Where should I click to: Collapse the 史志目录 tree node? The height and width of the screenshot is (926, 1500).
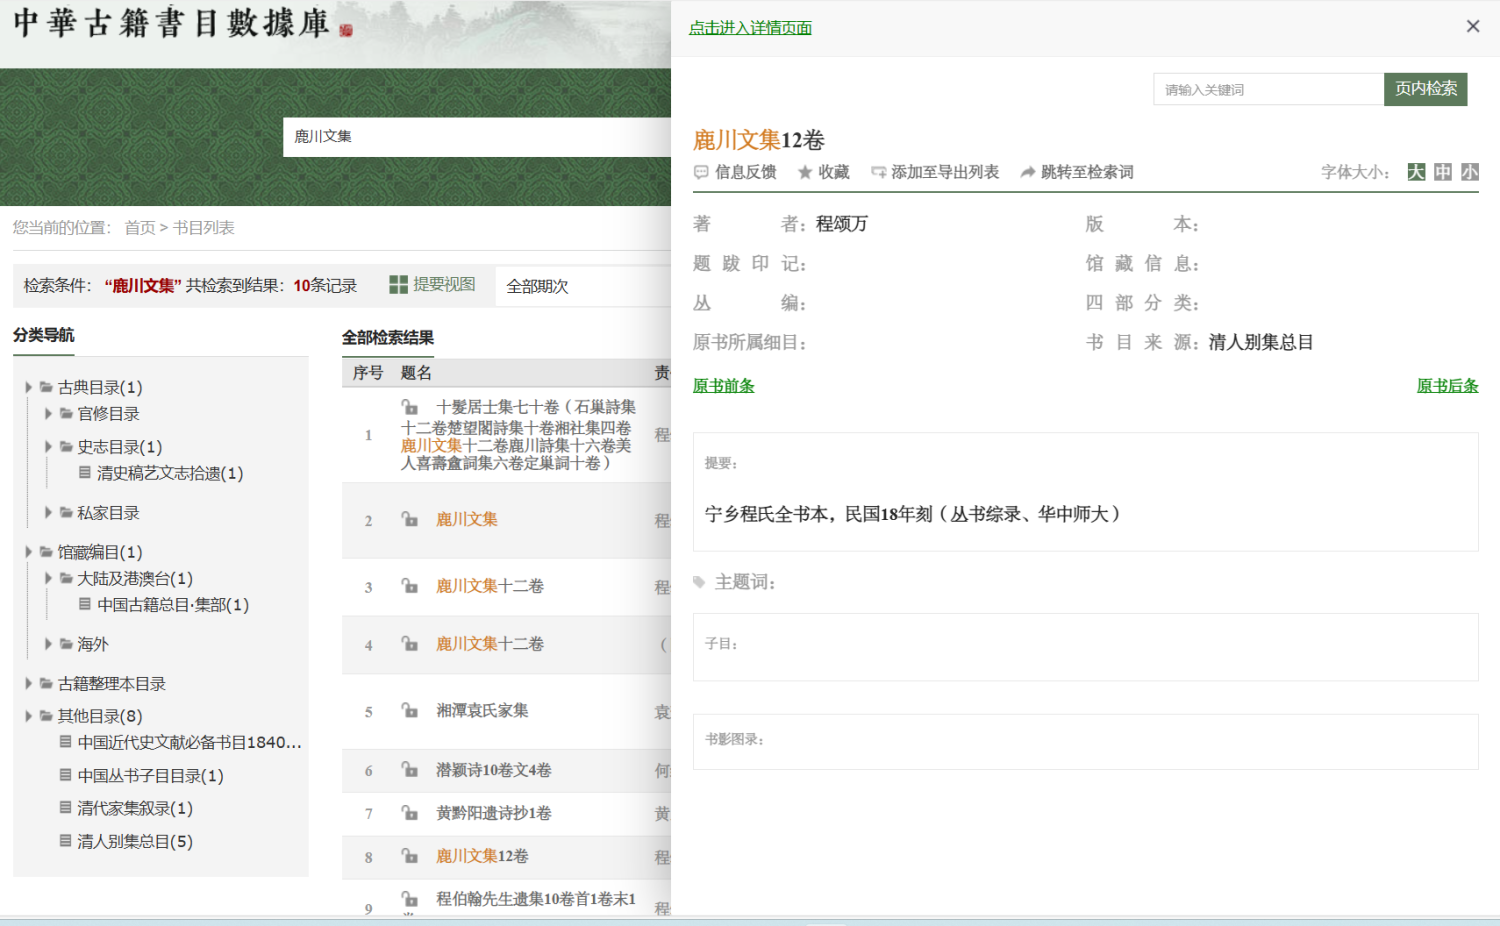pyautogui.click(x=48, y=446)
